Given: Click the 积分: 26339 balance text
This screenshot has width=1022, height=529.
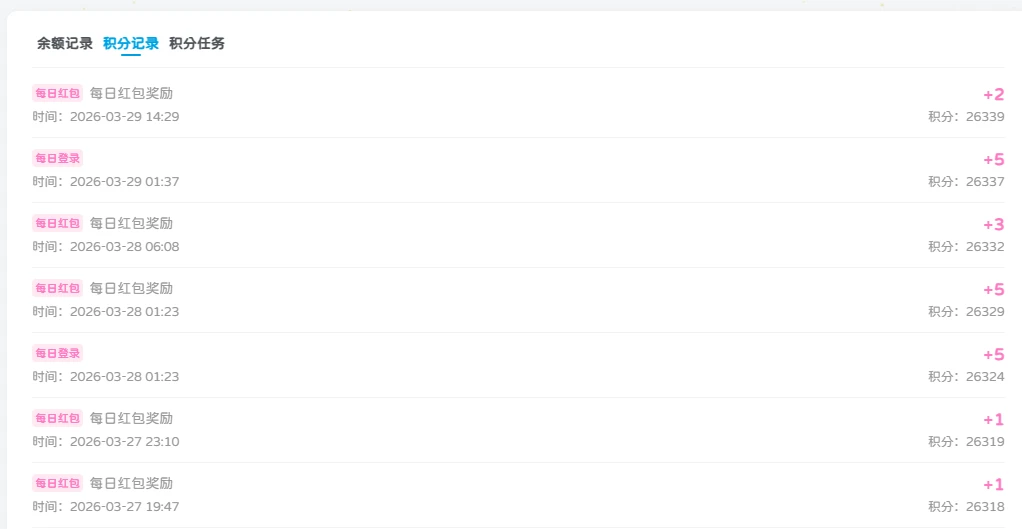Looking at the screenshot, I should click(x=966, y=117).
